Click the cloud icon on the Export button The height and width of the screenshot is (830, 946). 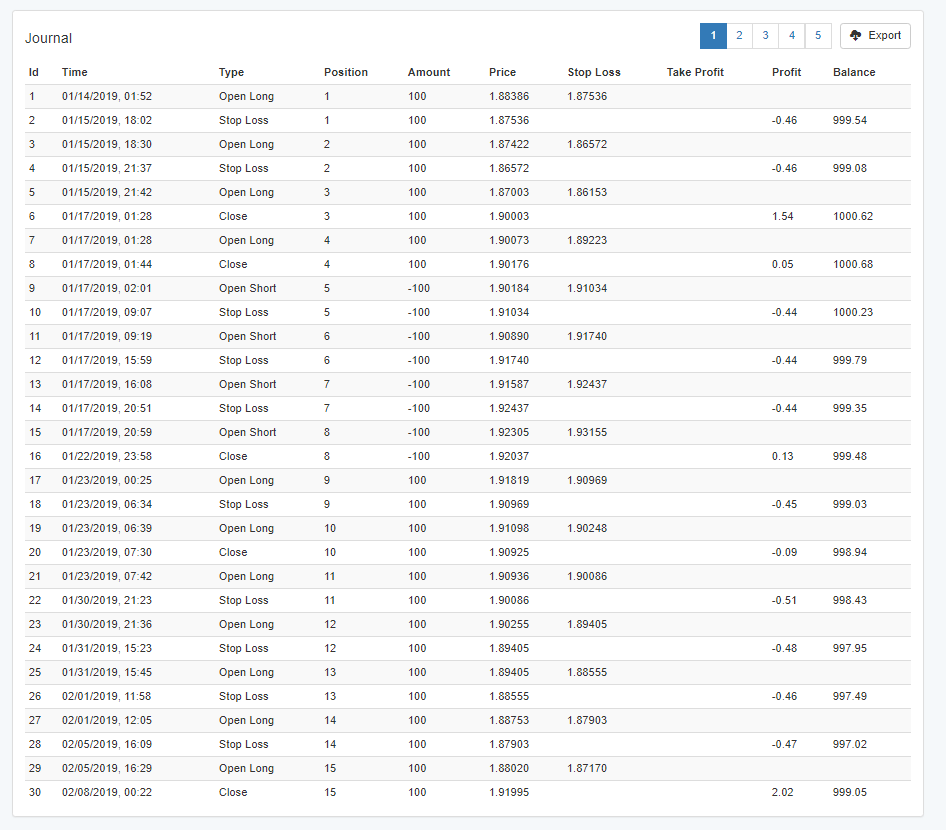(x=856, y=36)
